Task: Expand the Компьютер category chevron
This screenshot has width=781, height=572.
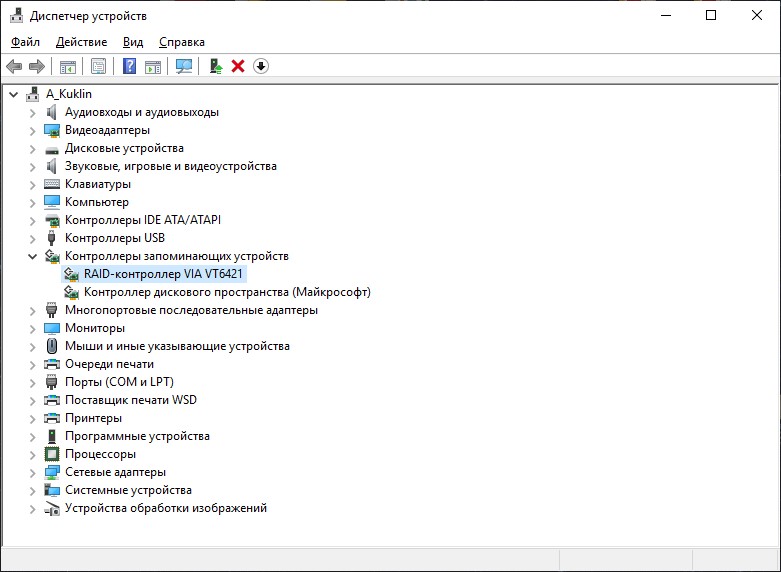Action: pos(33,202)
